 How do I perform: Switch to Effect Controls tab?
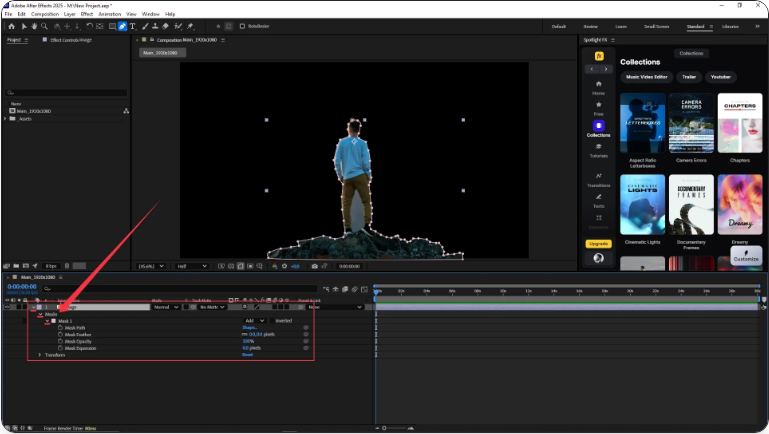(69, 40)
